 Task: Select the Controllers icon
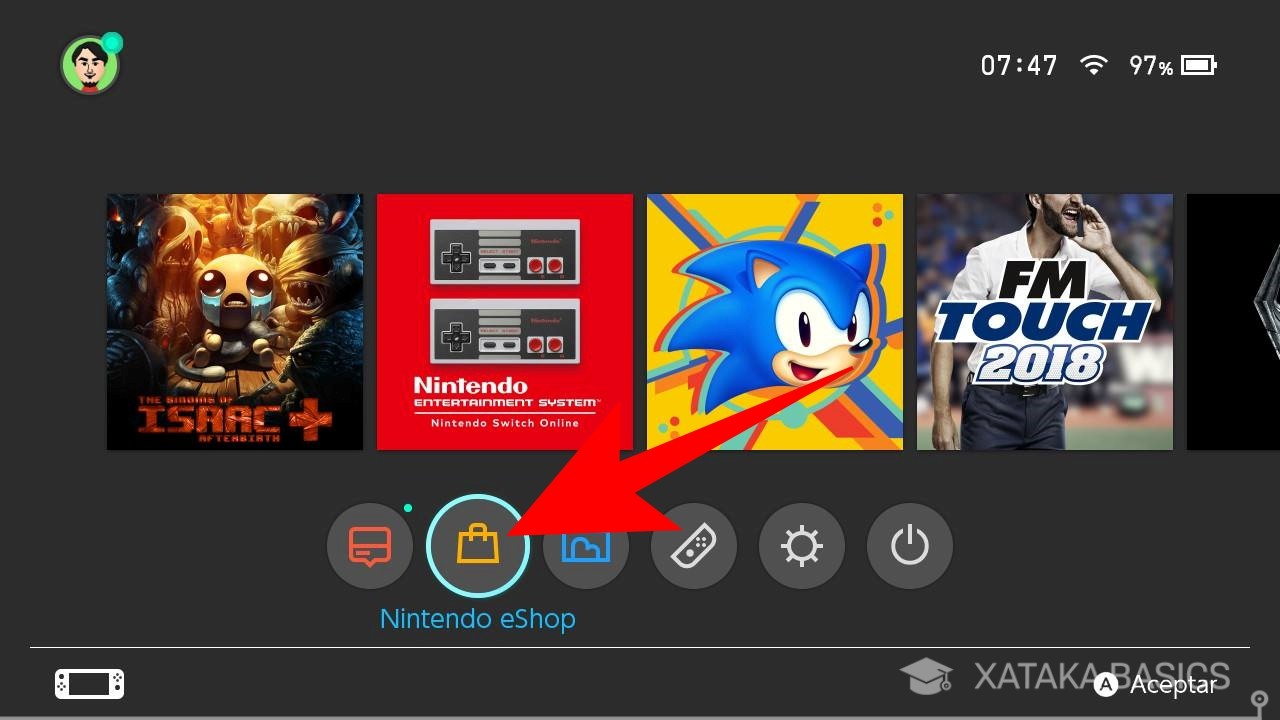pos(693,546)
